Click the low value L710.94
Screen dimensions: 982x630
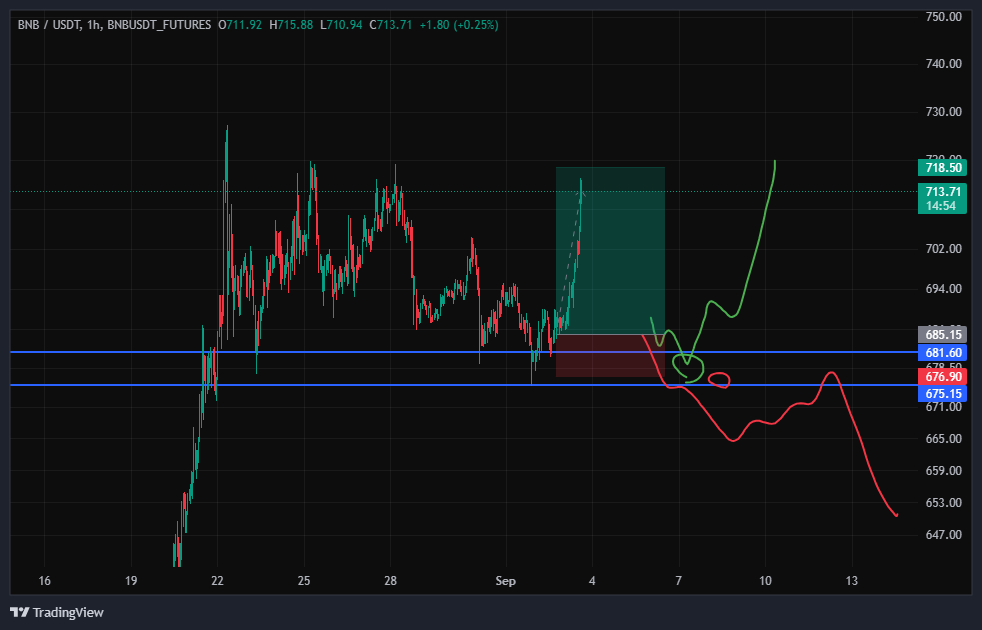coord(341,25)
